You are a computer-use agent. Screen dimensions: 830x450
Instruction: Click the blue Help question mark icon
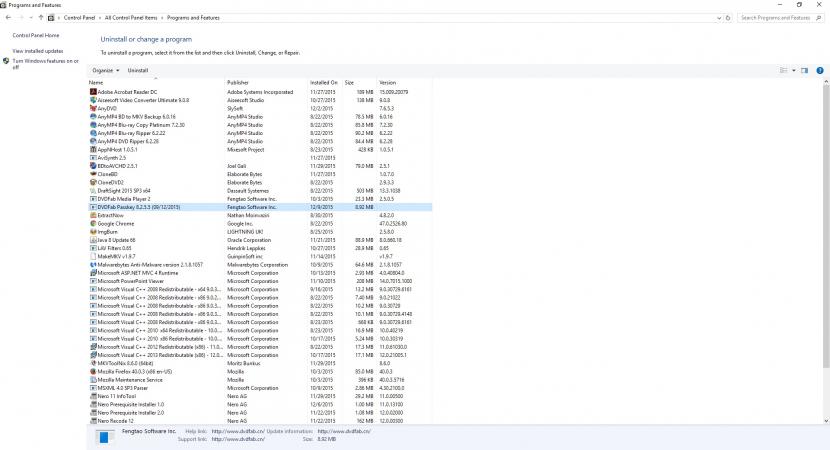(820, 70)
